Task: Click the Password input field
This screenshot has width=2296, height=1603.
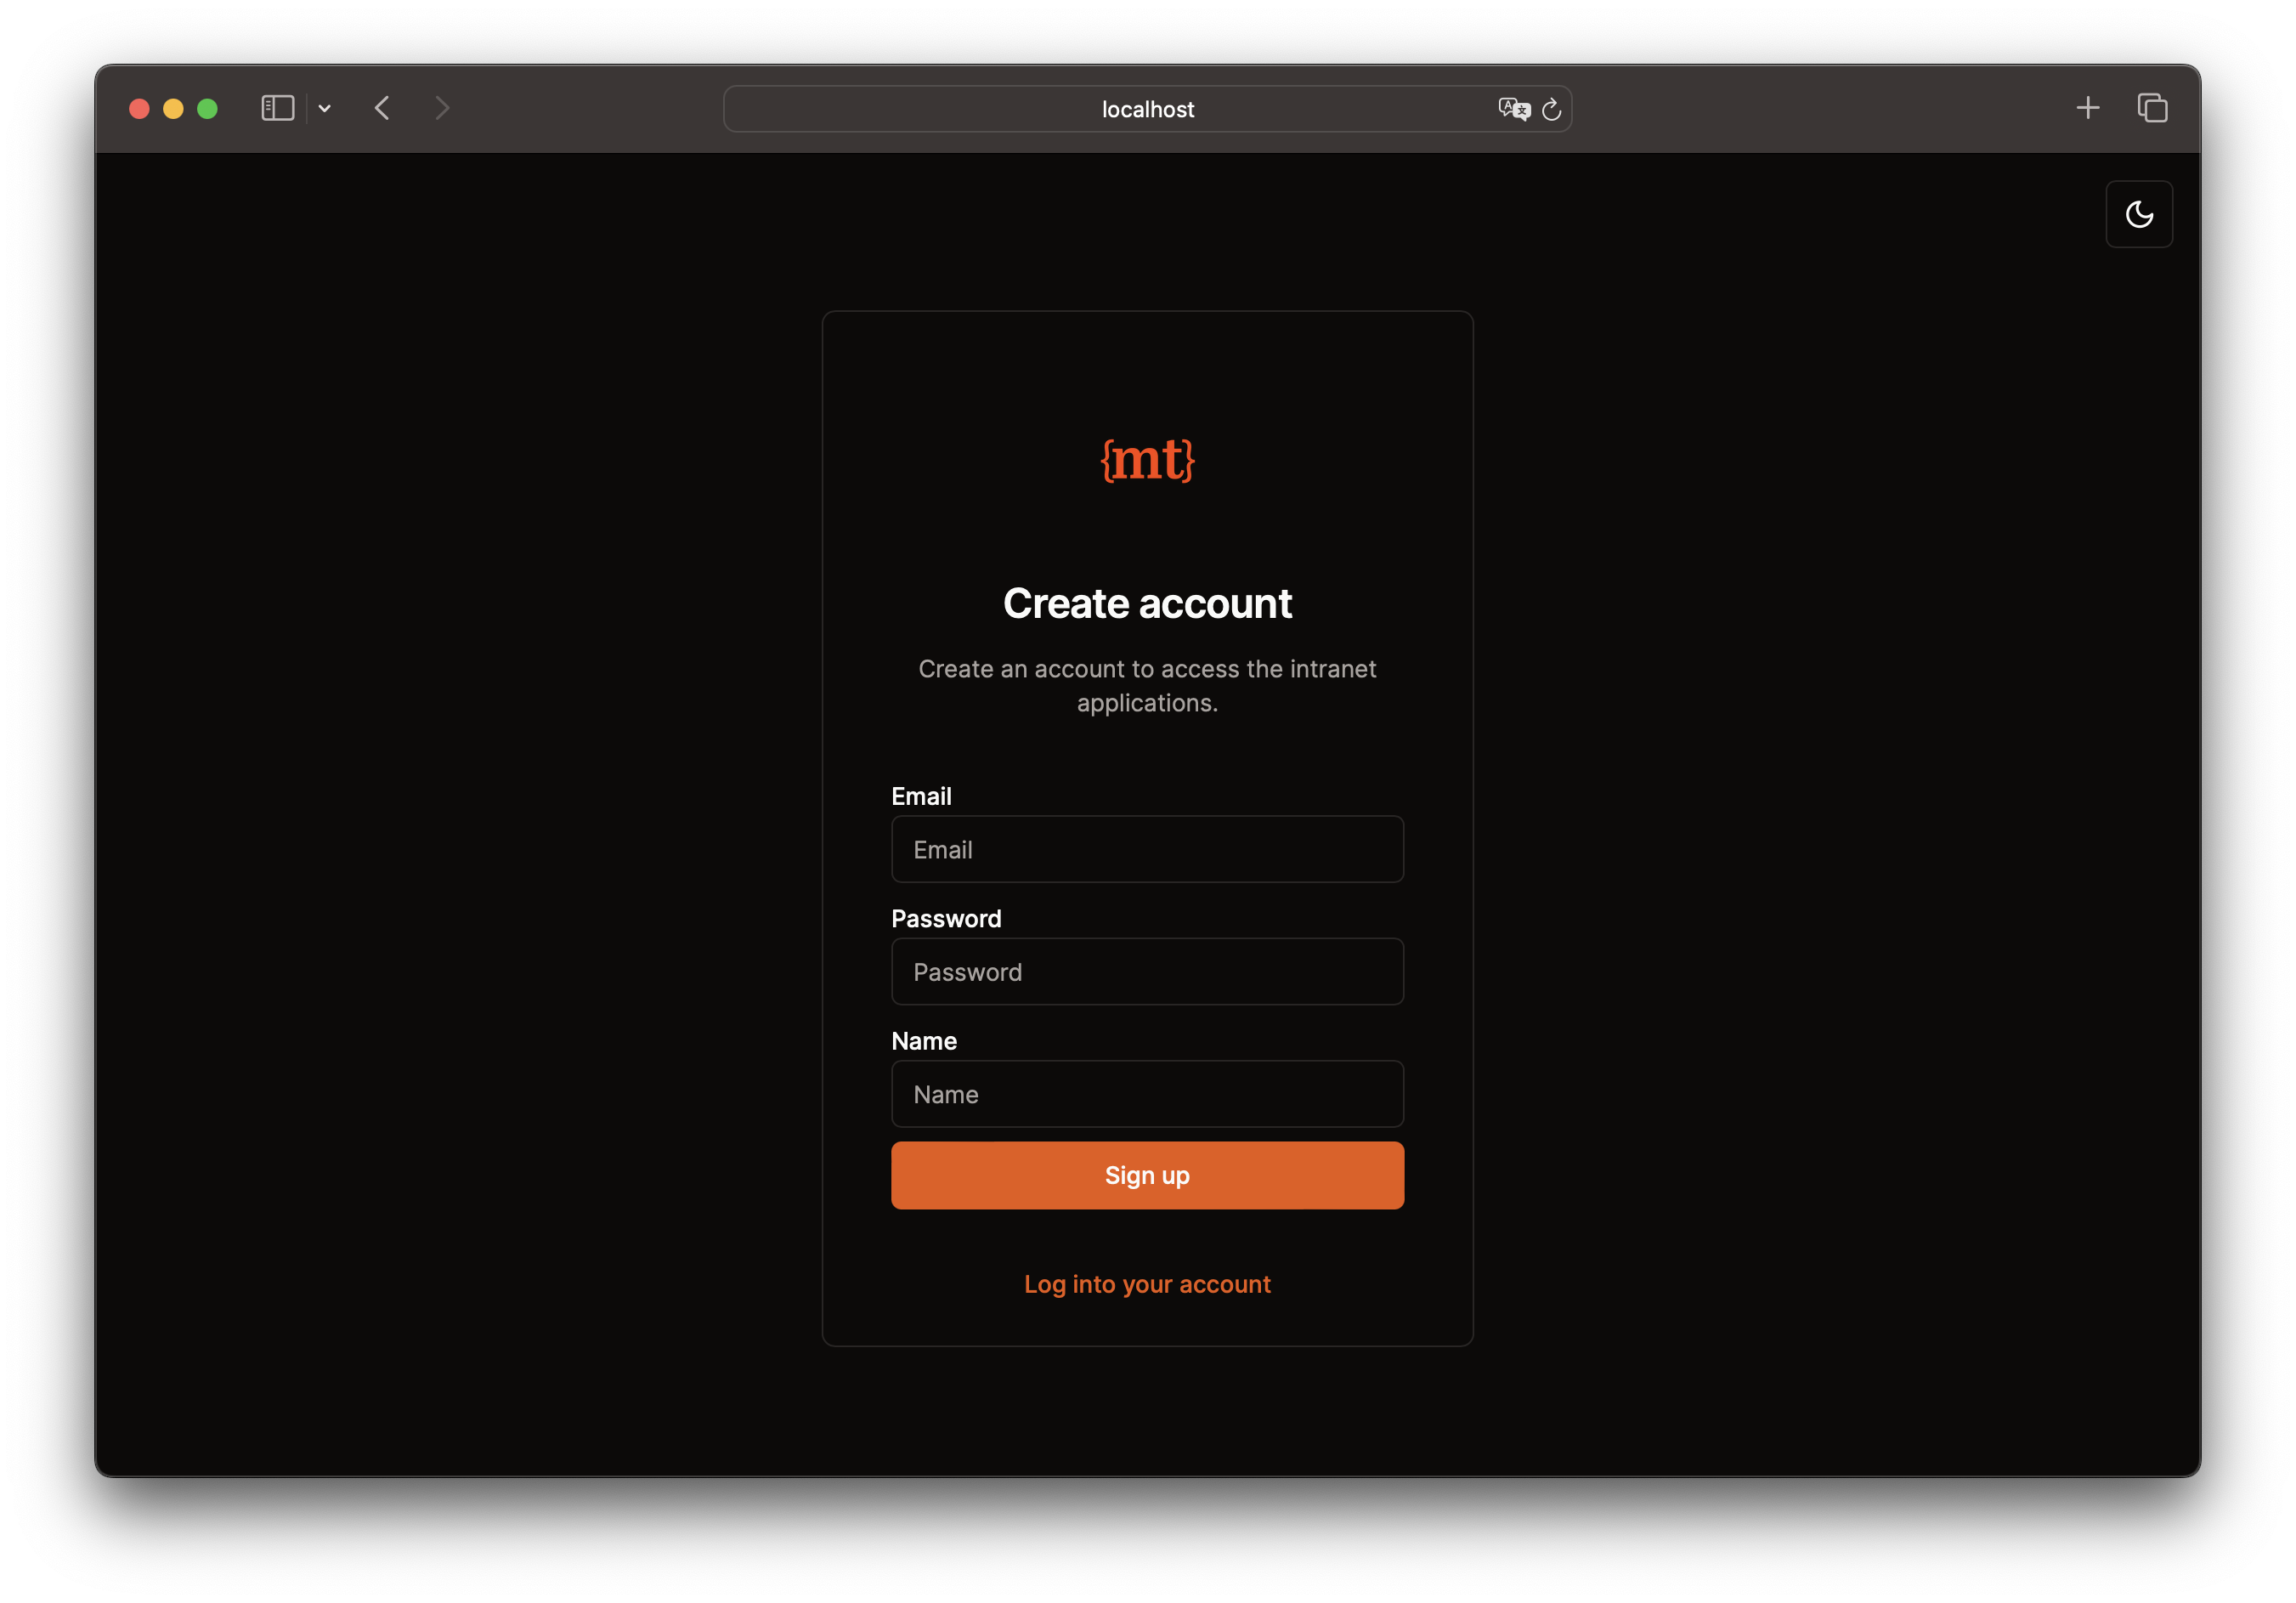Action: tap(1146, 971)
